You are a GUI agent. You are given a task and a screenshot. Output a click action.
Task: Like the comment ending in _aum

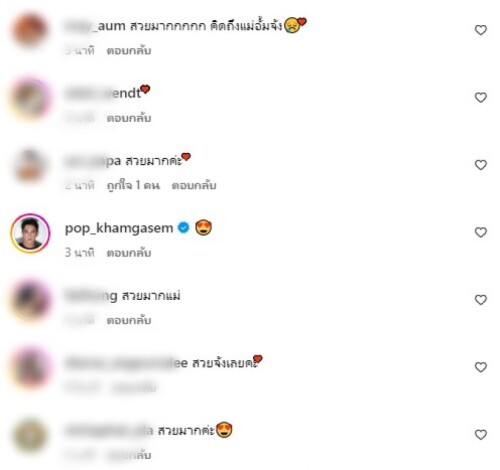click(481, 30)
